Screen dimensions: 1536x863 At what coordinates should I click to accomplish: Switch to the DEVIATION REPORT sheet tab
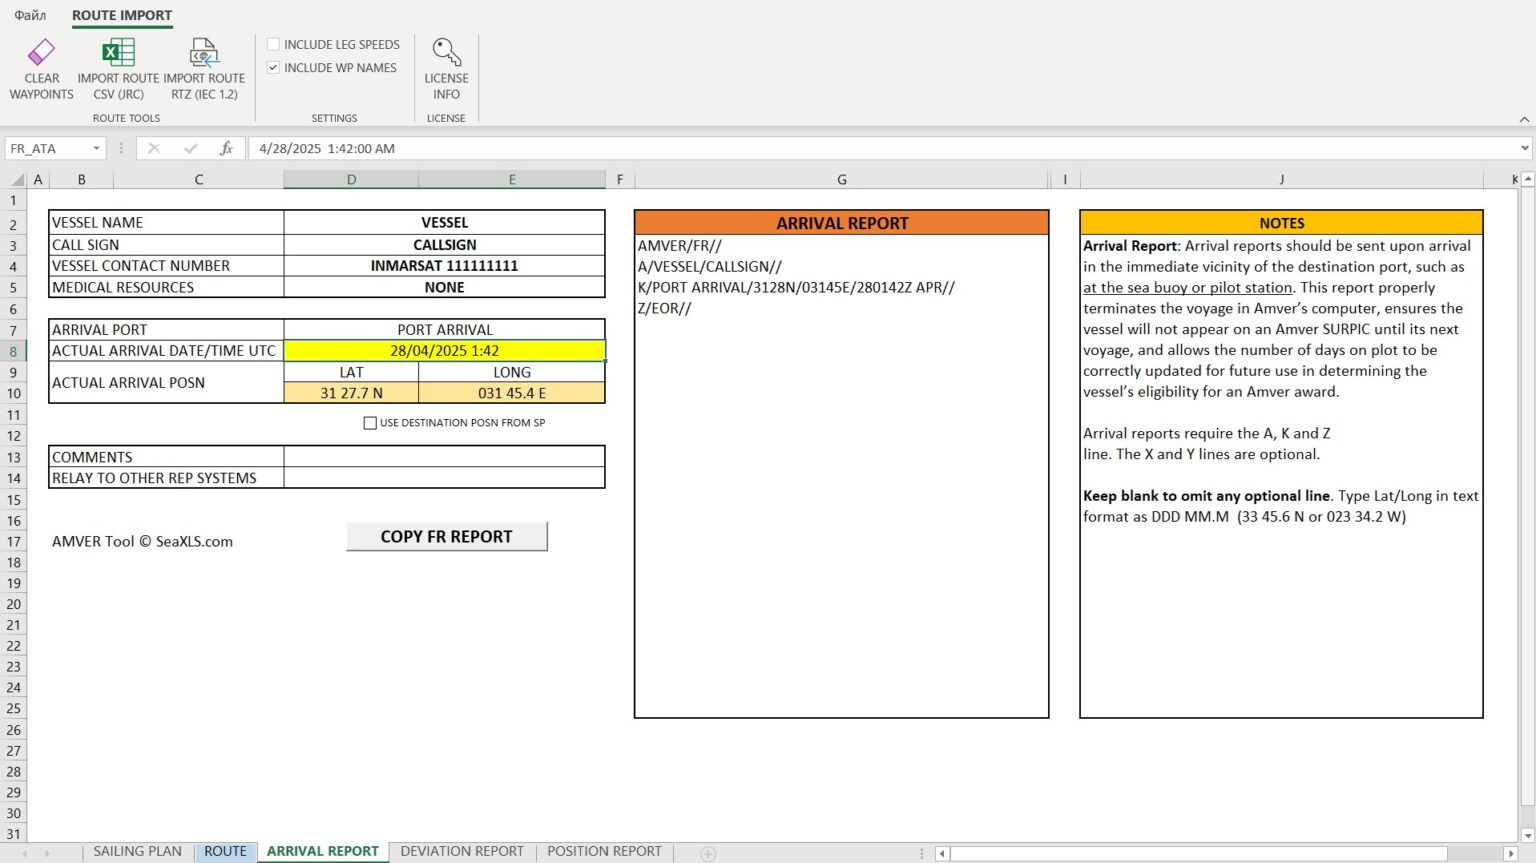[x=461, y=851]
